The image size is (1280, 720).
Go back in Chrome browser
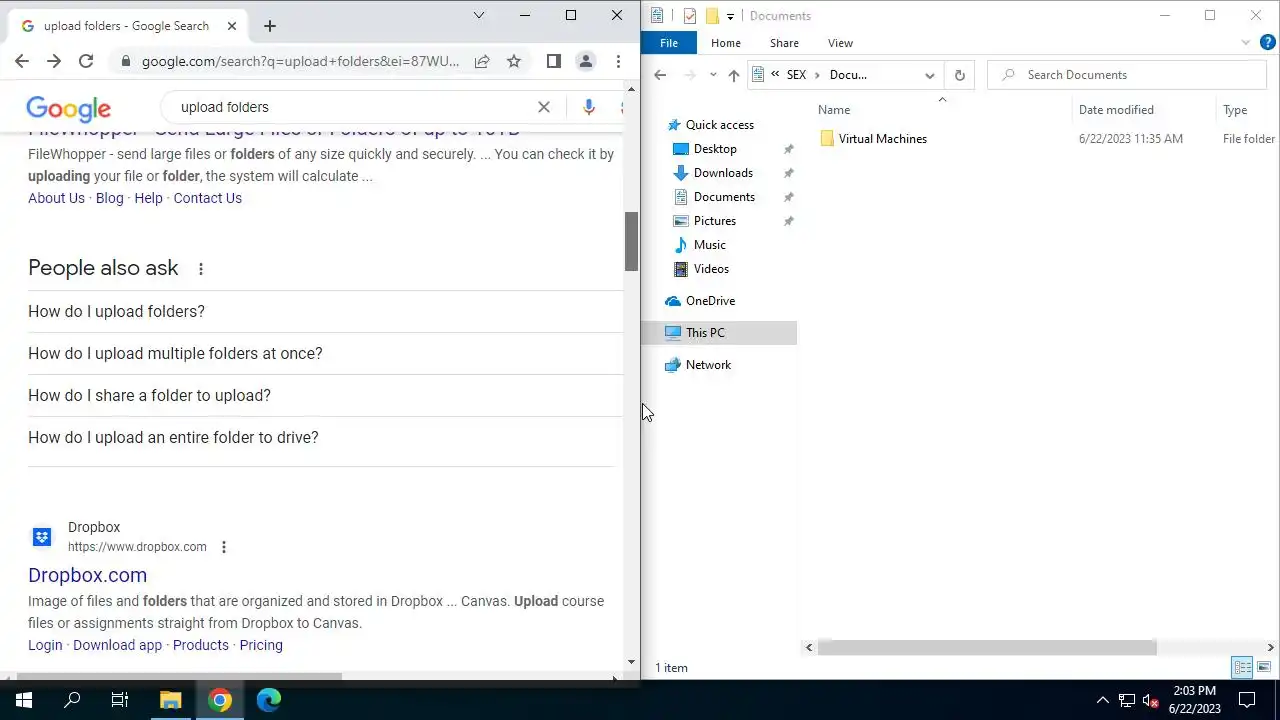point(22,61)
